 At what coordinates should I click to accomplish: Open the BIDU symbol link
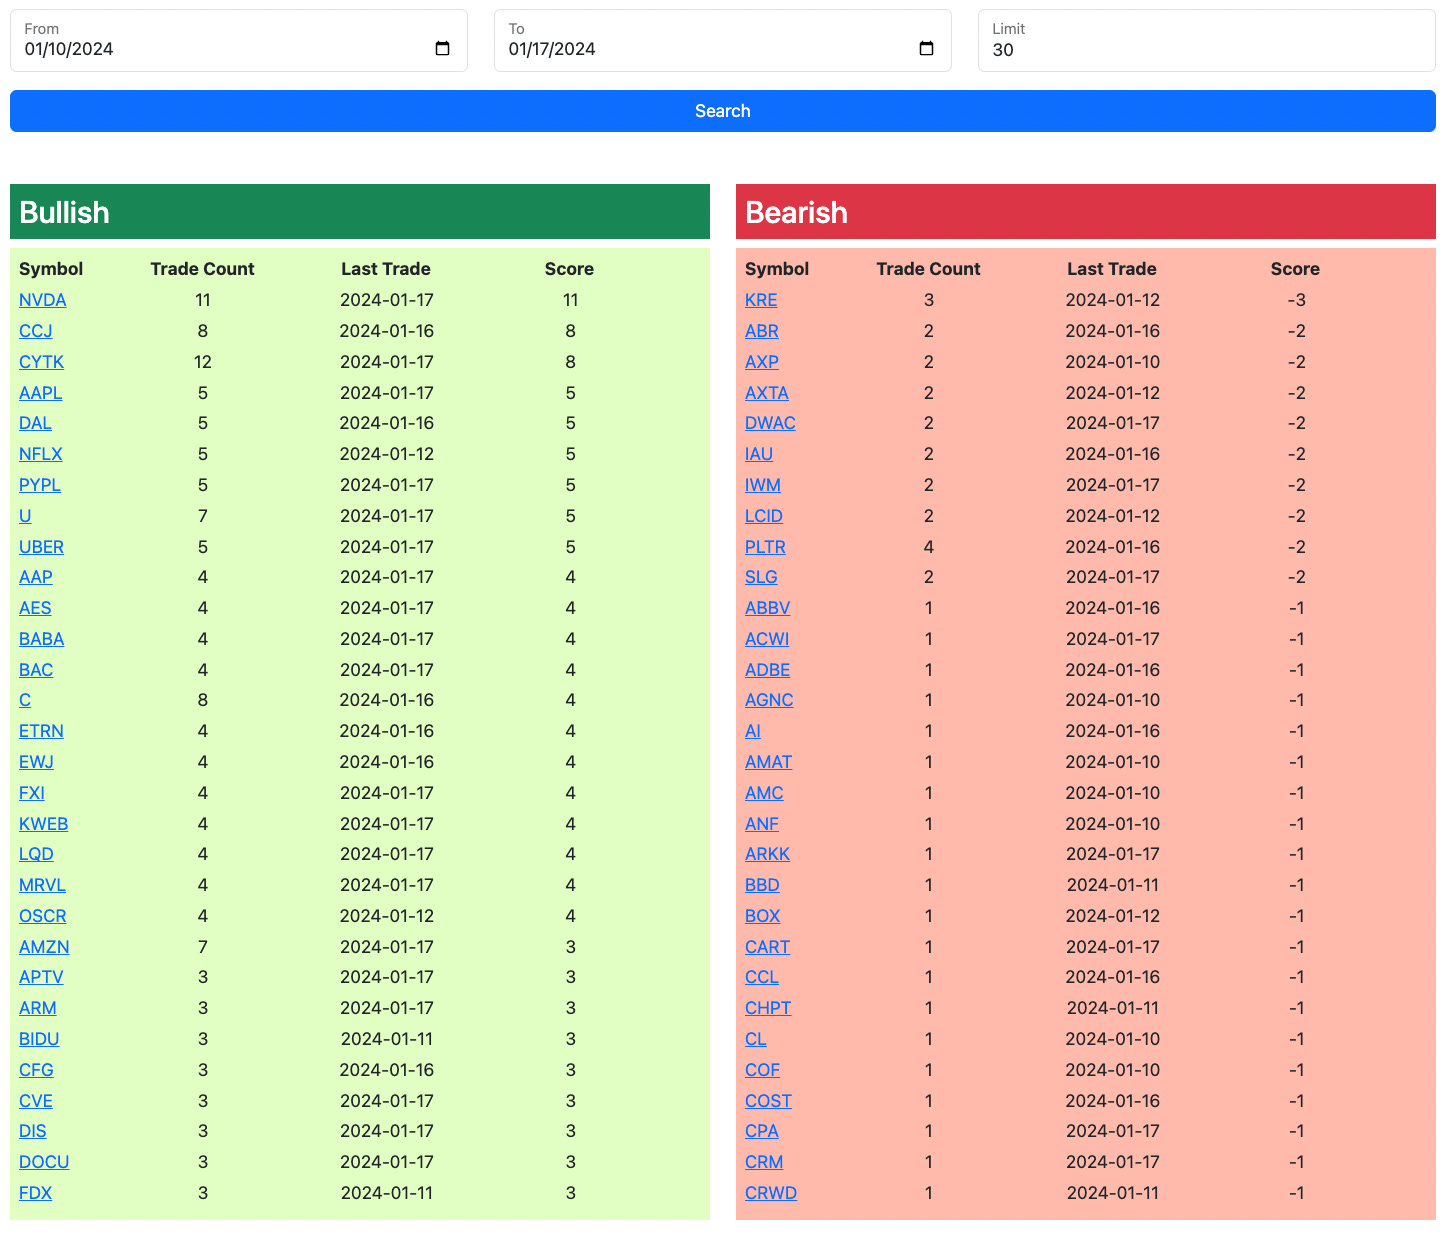pyautogui.click(x=39, y=1039)
